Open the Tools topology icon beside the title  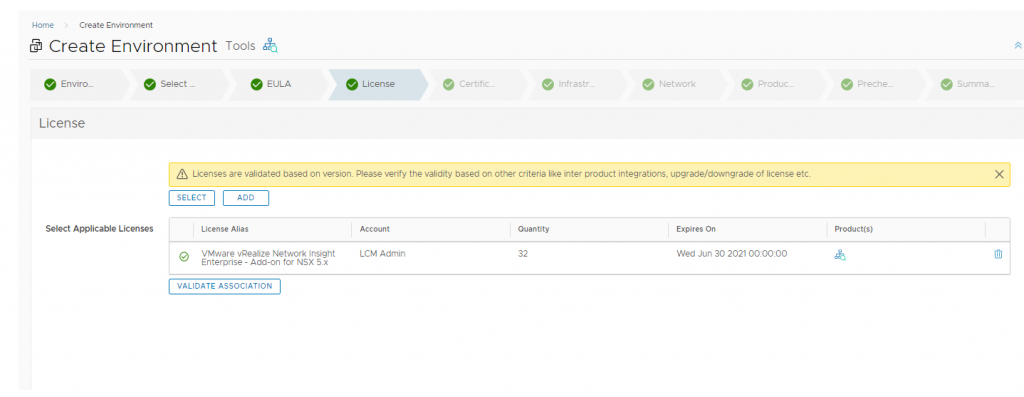(270, 46)
